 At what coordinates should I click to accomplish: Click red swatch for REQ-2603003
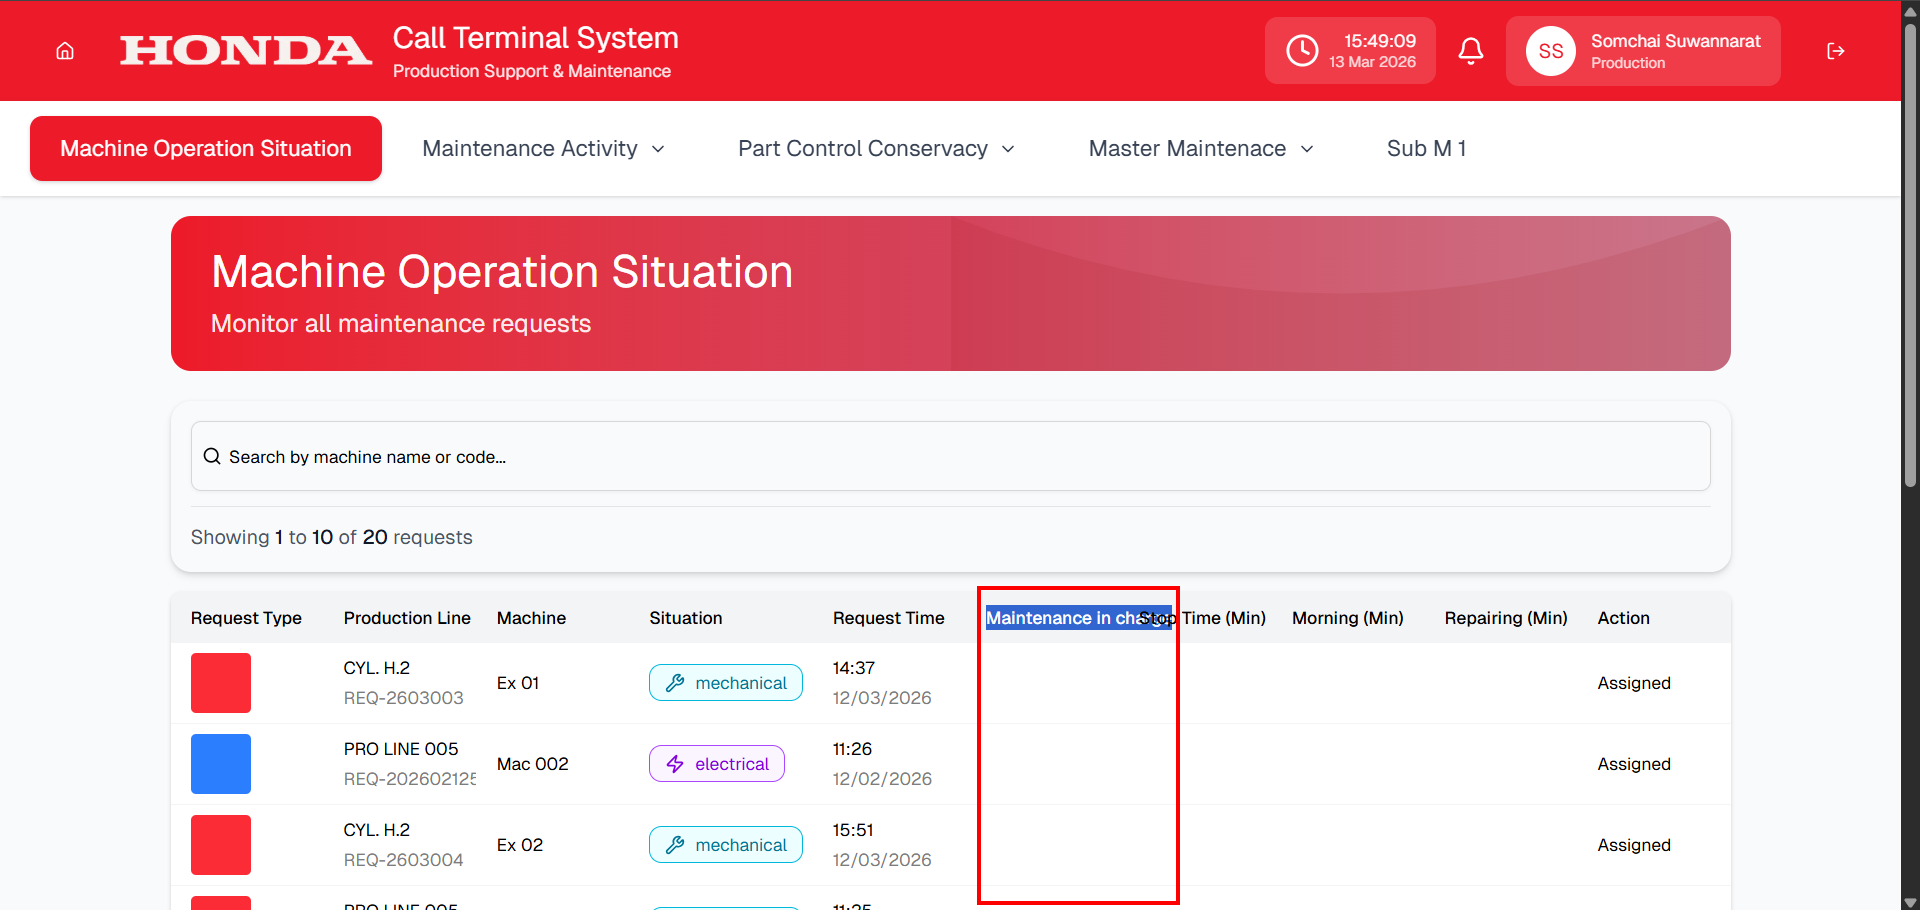coord(221,683)
